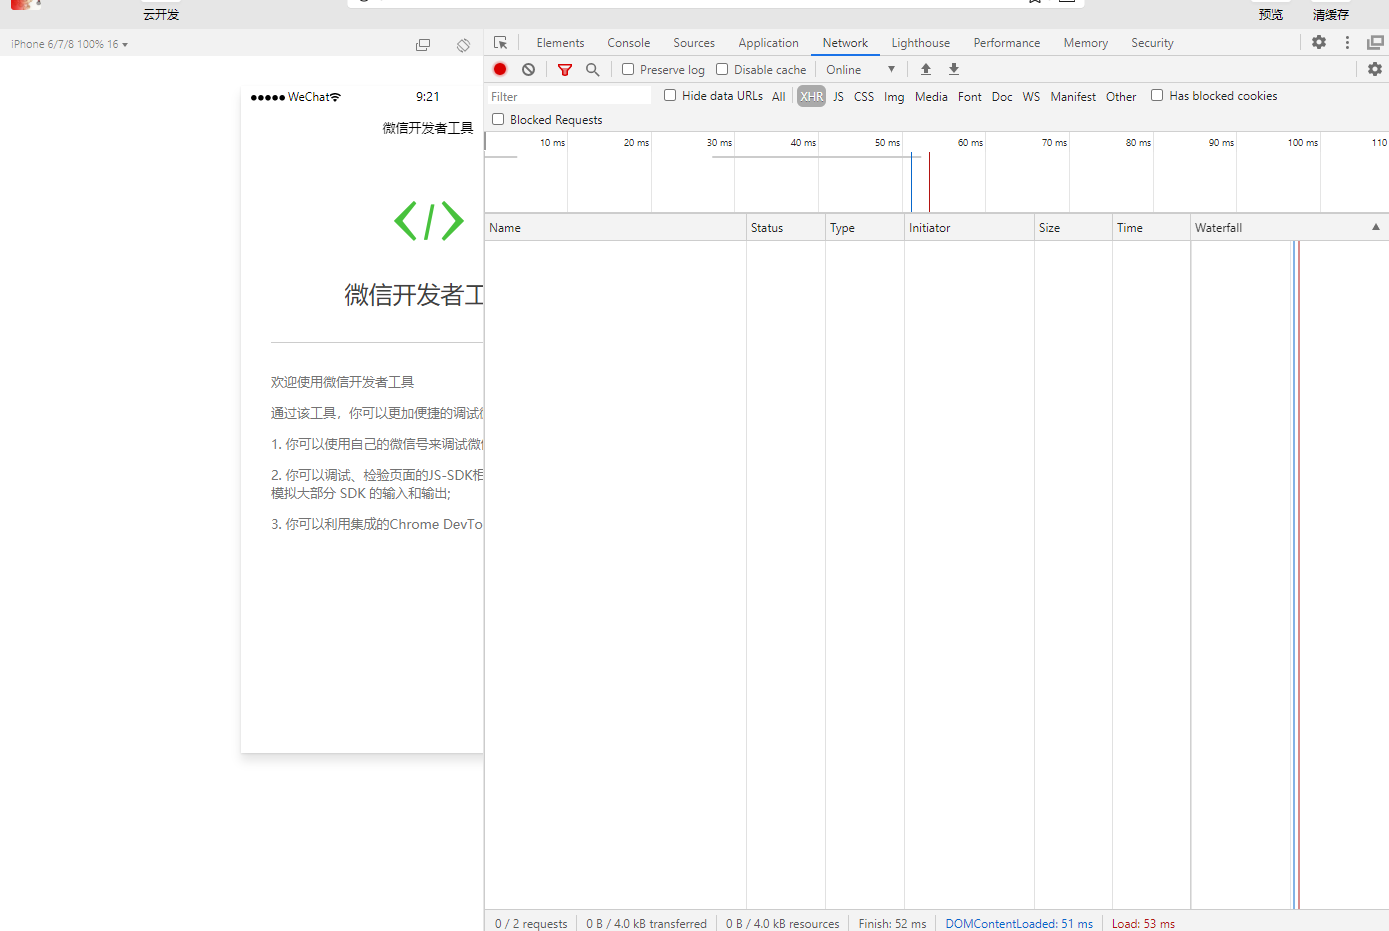
Task: Select the Network tab
Action: (x=845, y=43)
